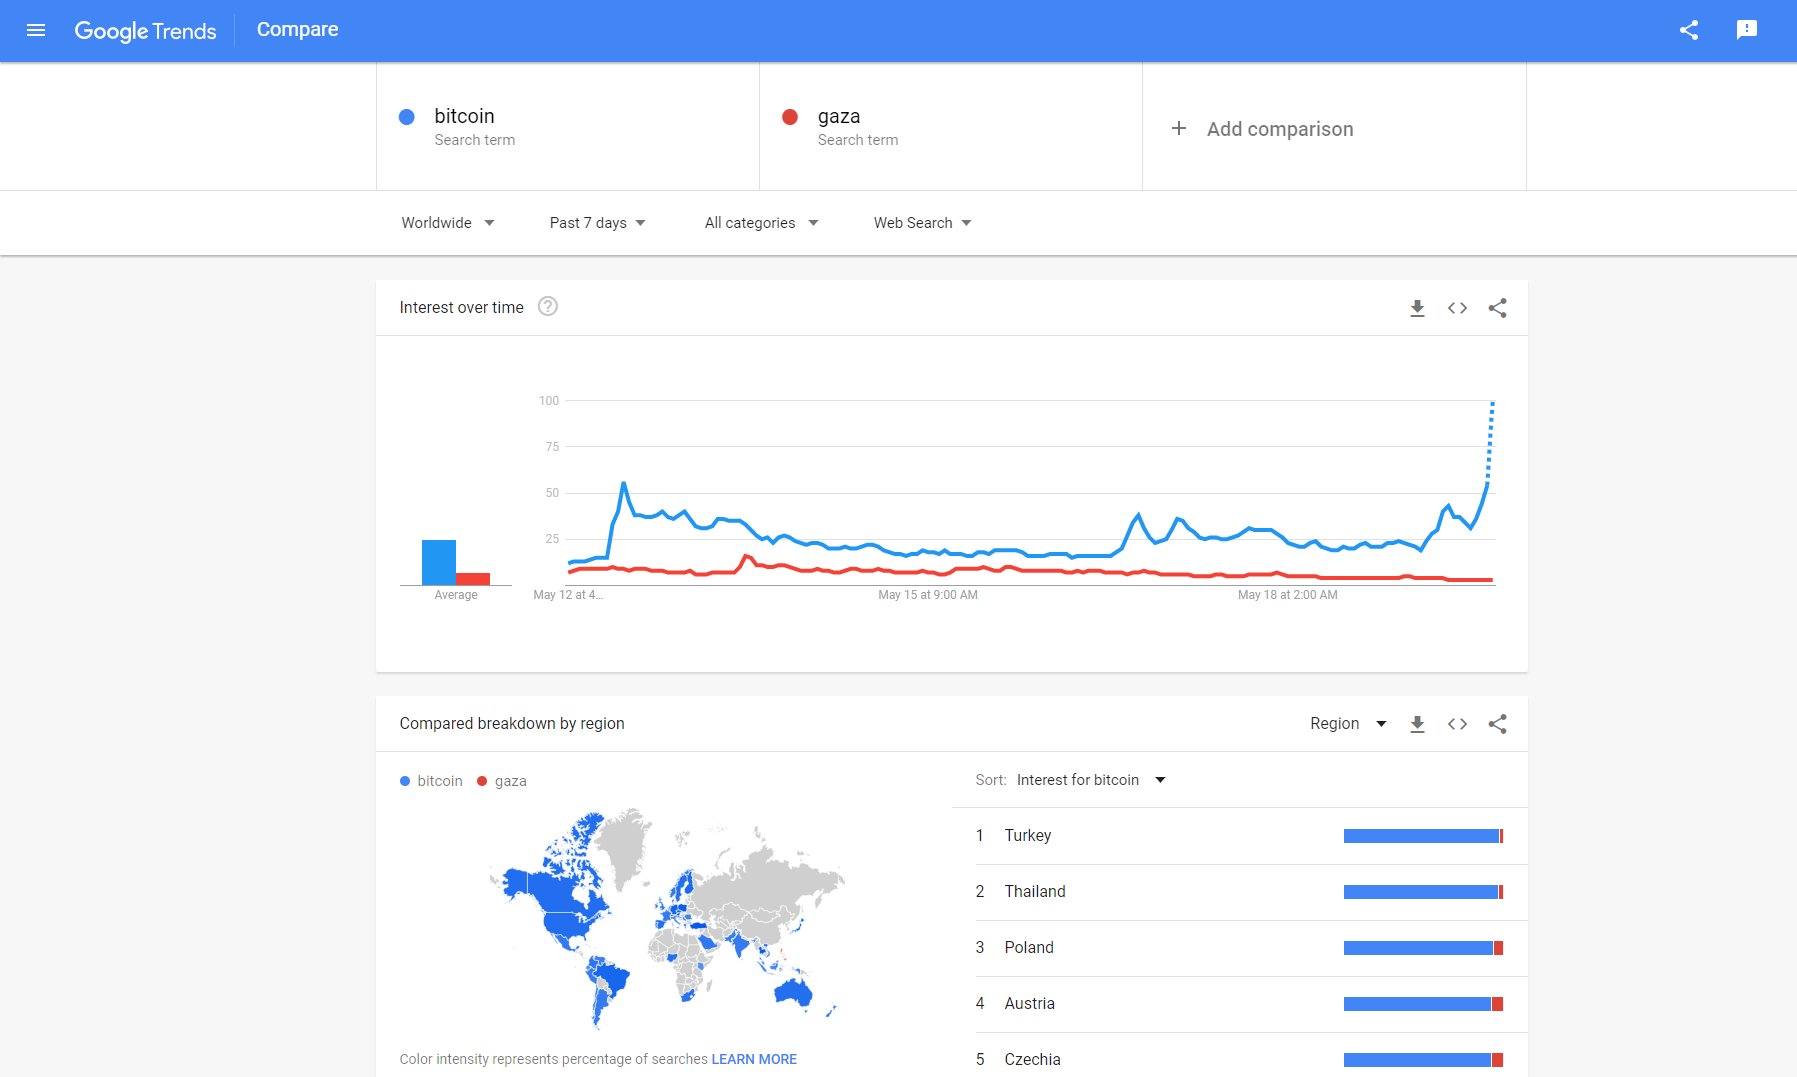Expand the All categories dropdown
The image size is (1797, 1077).
click(761, 223)
